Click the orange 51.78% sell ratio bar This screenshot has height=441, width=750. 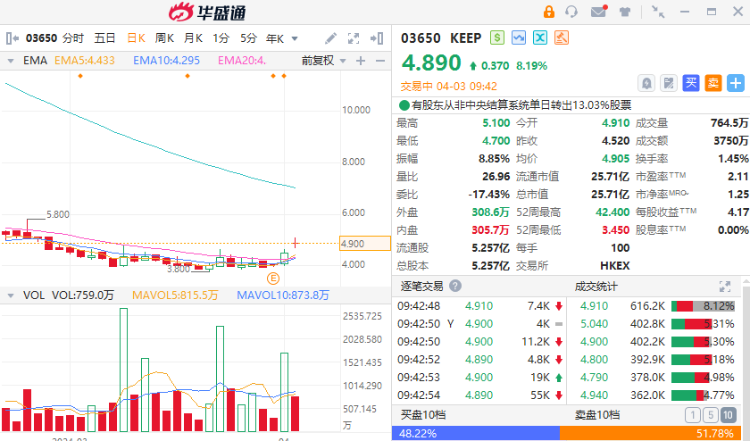(651, 433)
